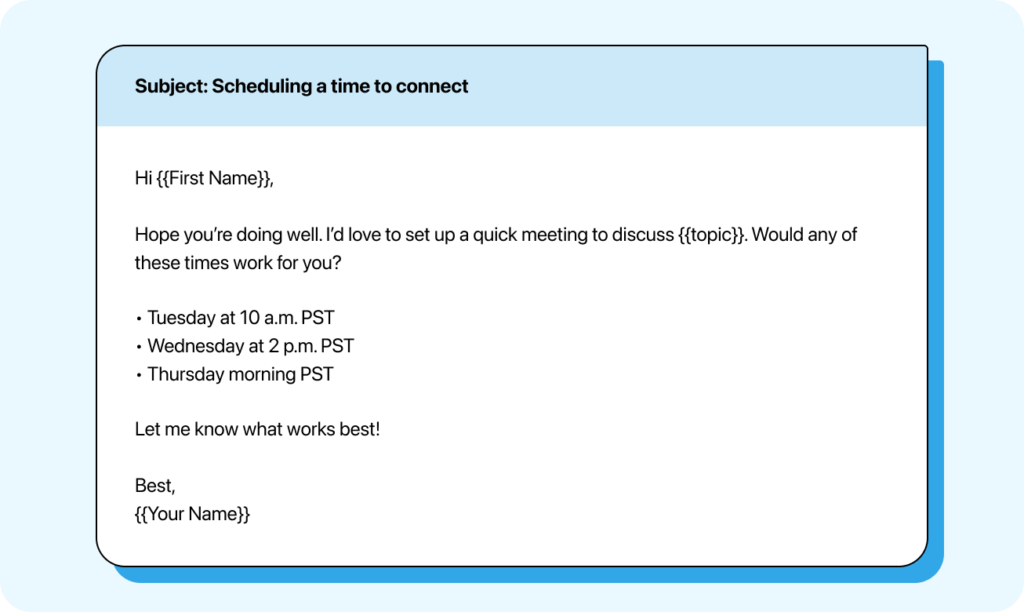Click the 'Best,' sign-off

point(155,486)
